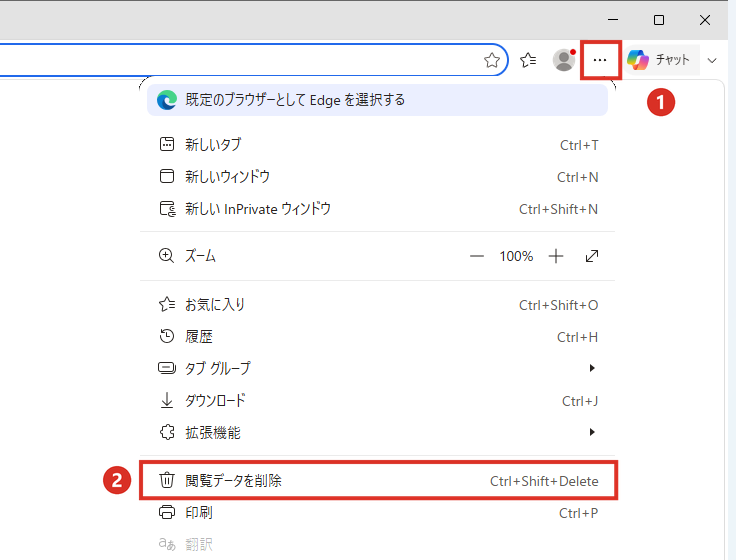Increase zoom with the plus button

tap(556, 256)
